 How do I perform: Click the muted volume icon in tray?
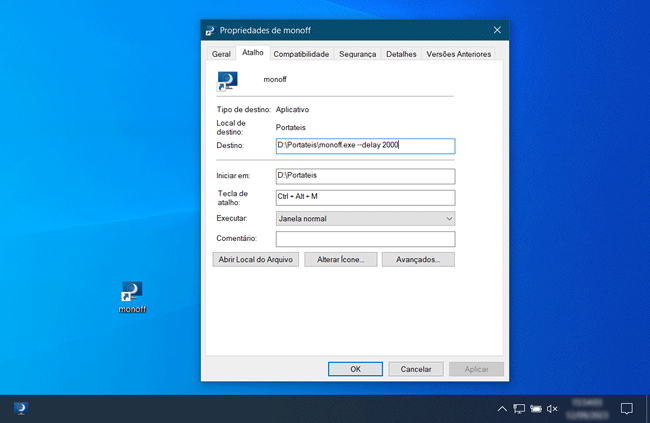tap(552, 409)
